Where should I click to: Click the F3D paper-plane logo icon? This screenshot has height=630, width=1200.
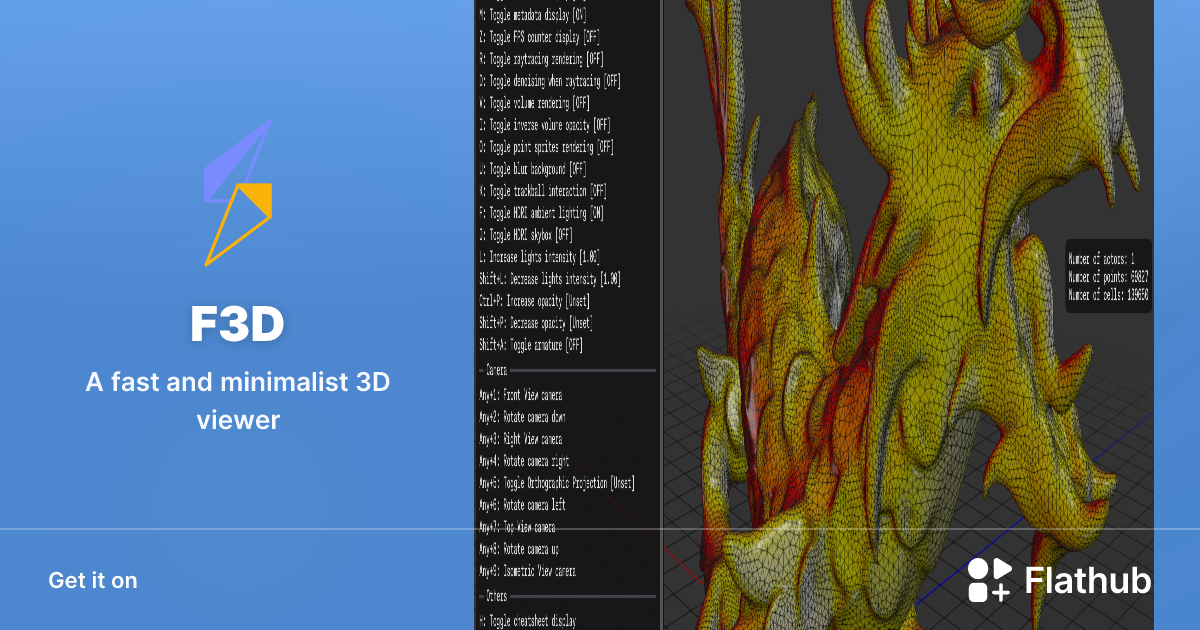[x=238, y=193]
